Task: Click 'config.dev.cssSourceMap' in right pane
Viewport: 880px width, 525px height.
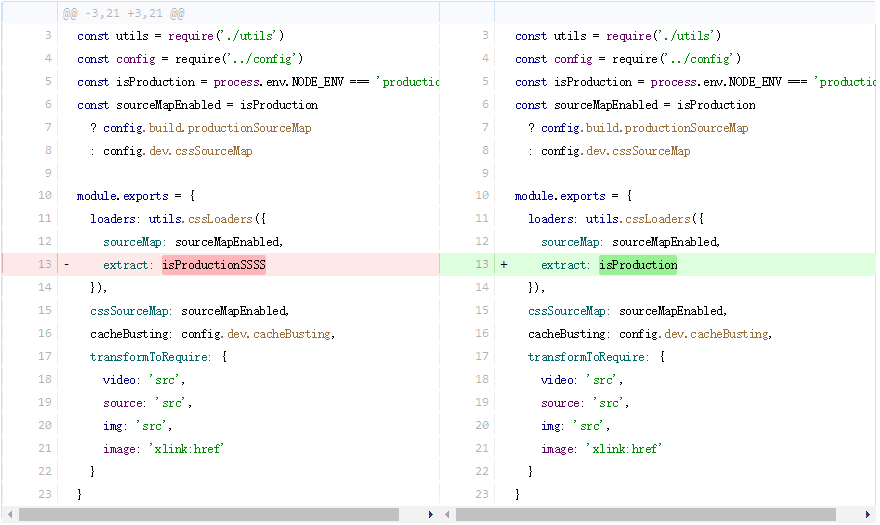Action: (616, 151)
